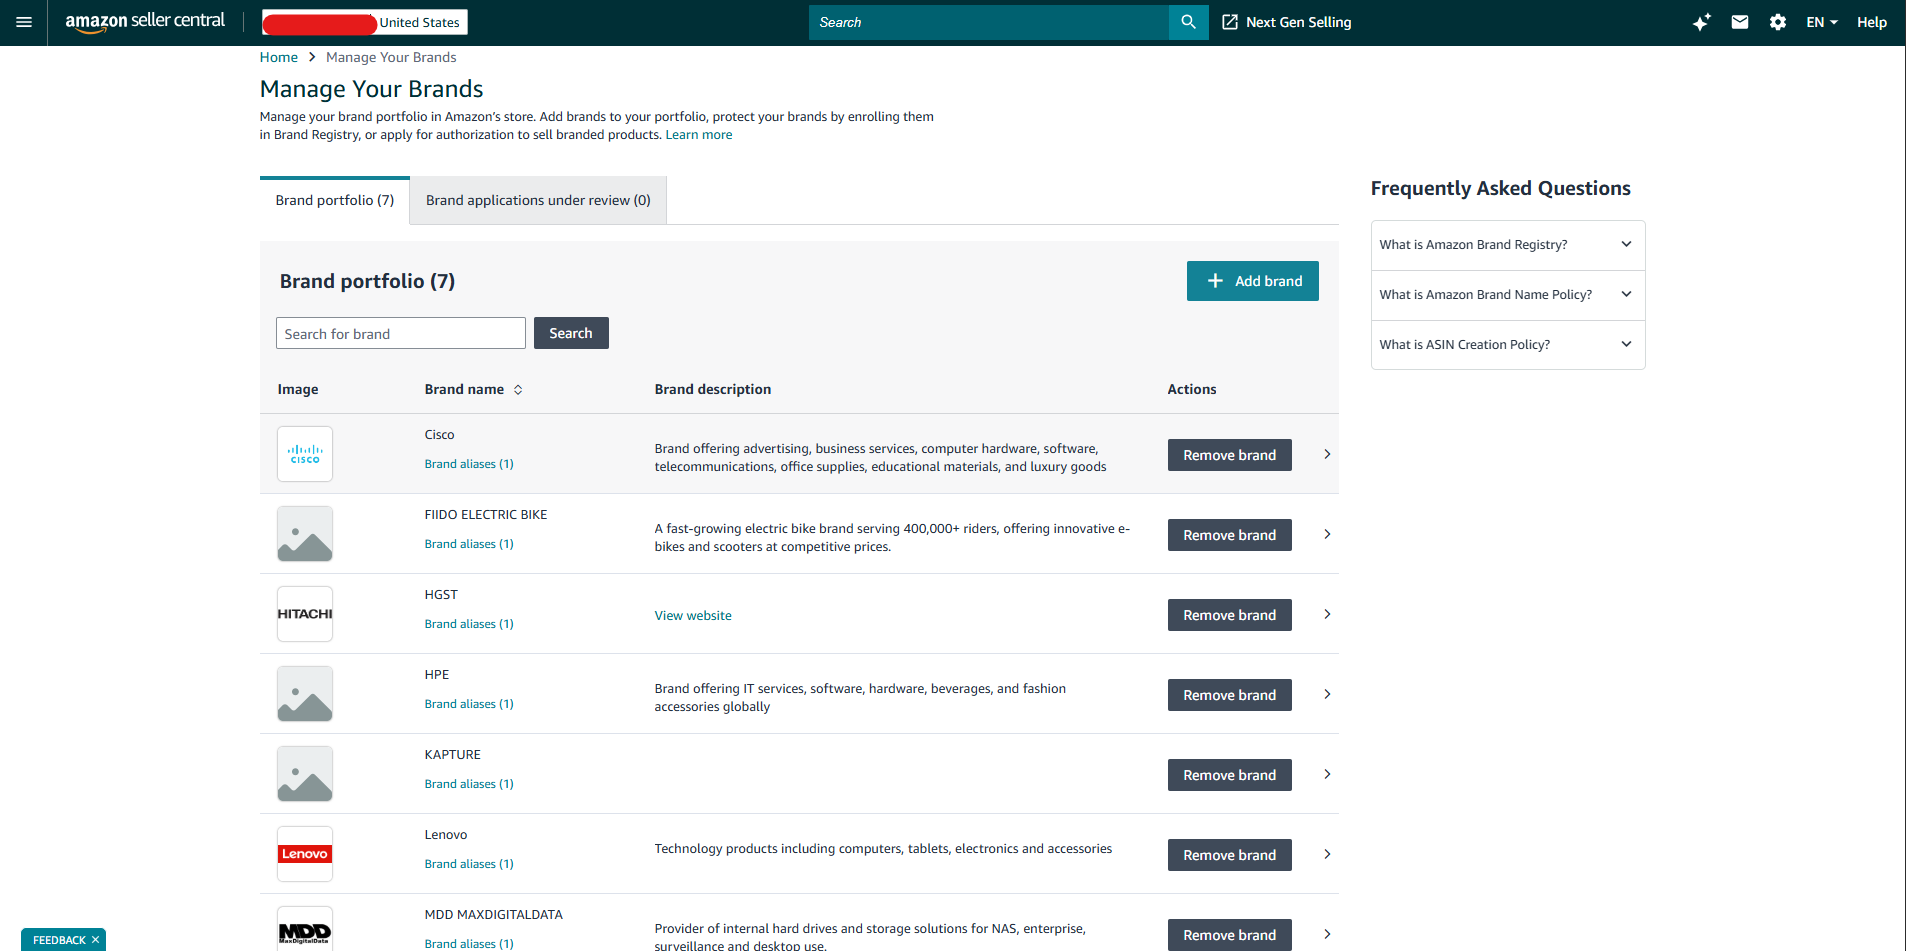Expand What is Amazon Brand Name Policy
Image resolution: width=1906 pixels, height=951 pixels.
(x=1508, y=295)
